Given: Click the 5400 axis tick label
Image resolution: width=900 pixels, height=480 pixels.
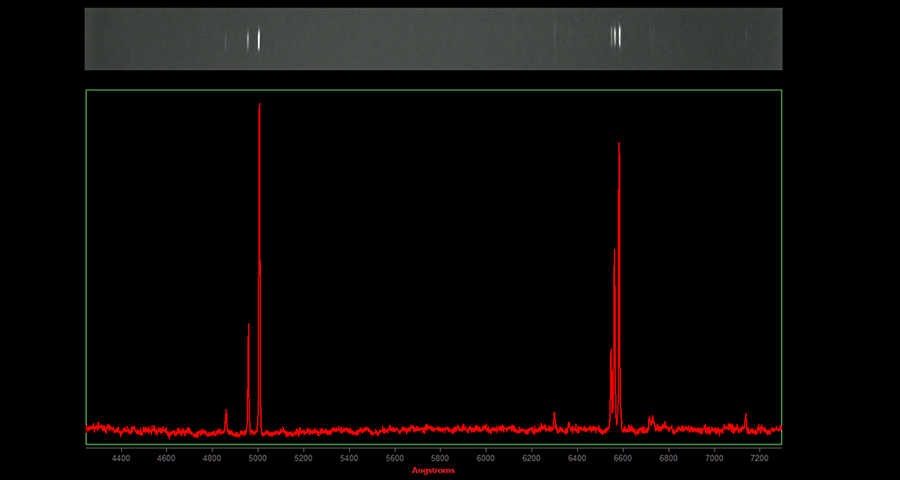Looking at the screenshot, I should click(349, 458).
